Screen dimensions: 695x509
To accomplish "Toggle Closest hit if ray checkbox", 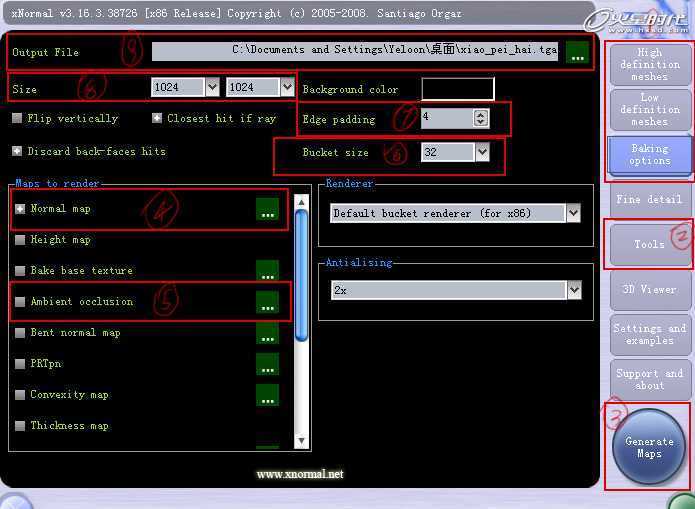I will 157,118.
